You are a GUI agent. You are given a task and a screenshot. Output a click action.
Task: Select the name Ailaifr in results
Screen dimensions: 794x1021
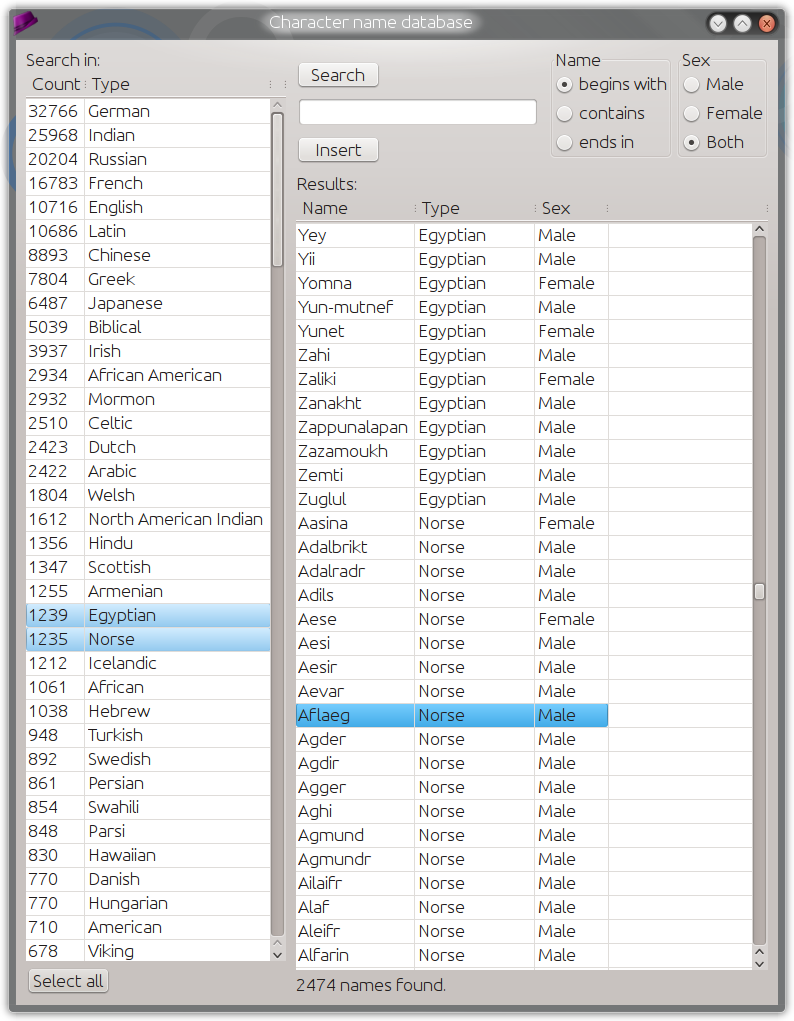tap(320, 884)
